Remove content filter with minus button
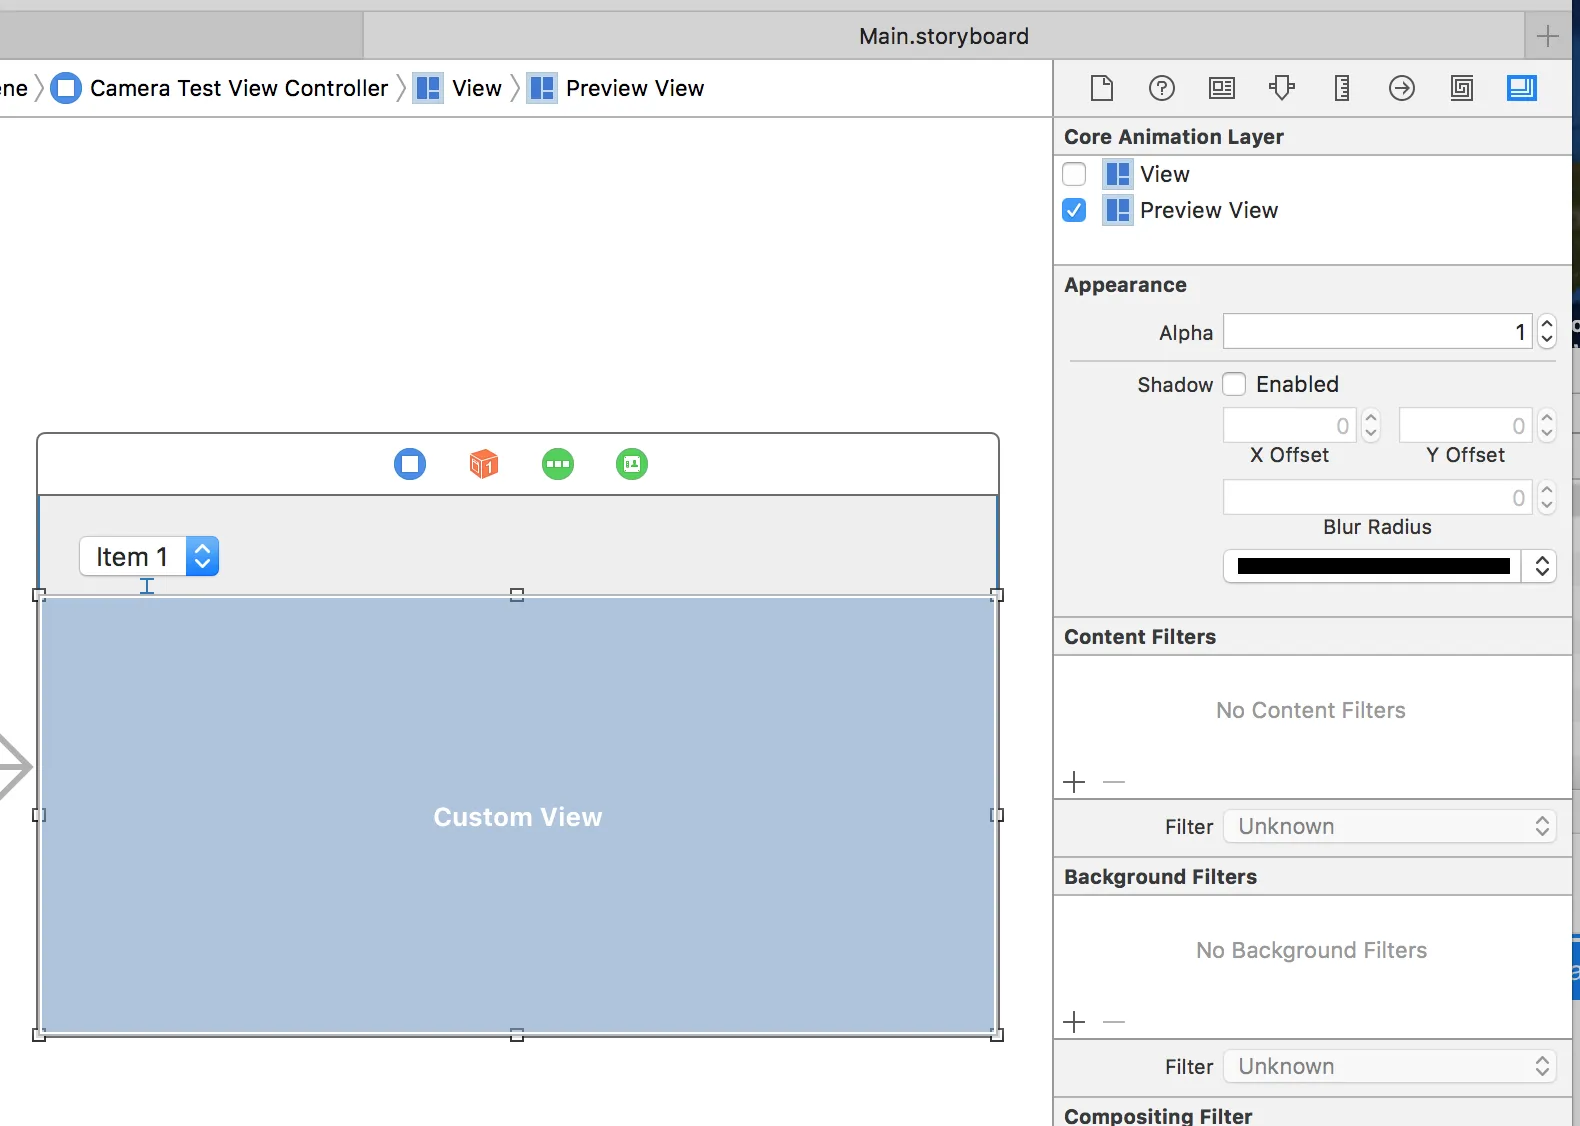The image size is (1580, 1126). [x=1114, y=782]
